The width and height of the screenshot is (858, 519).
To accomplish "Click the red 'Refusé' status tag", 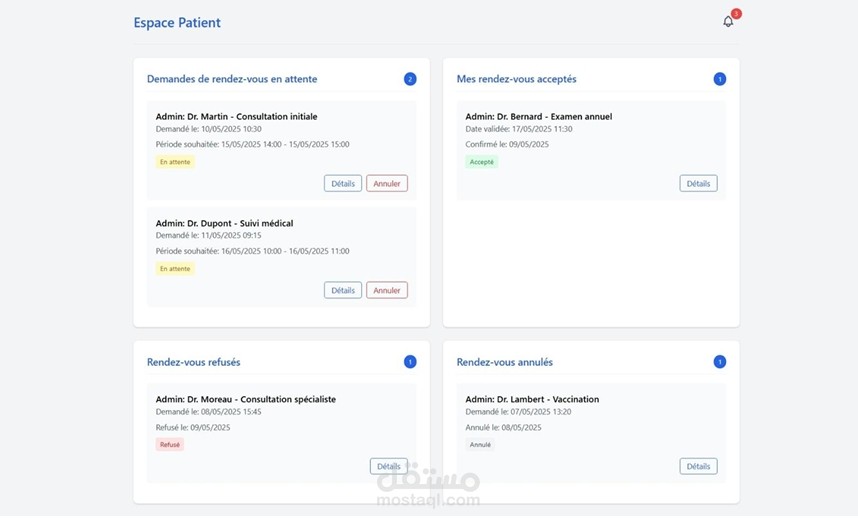I will (x=170, y=445).
